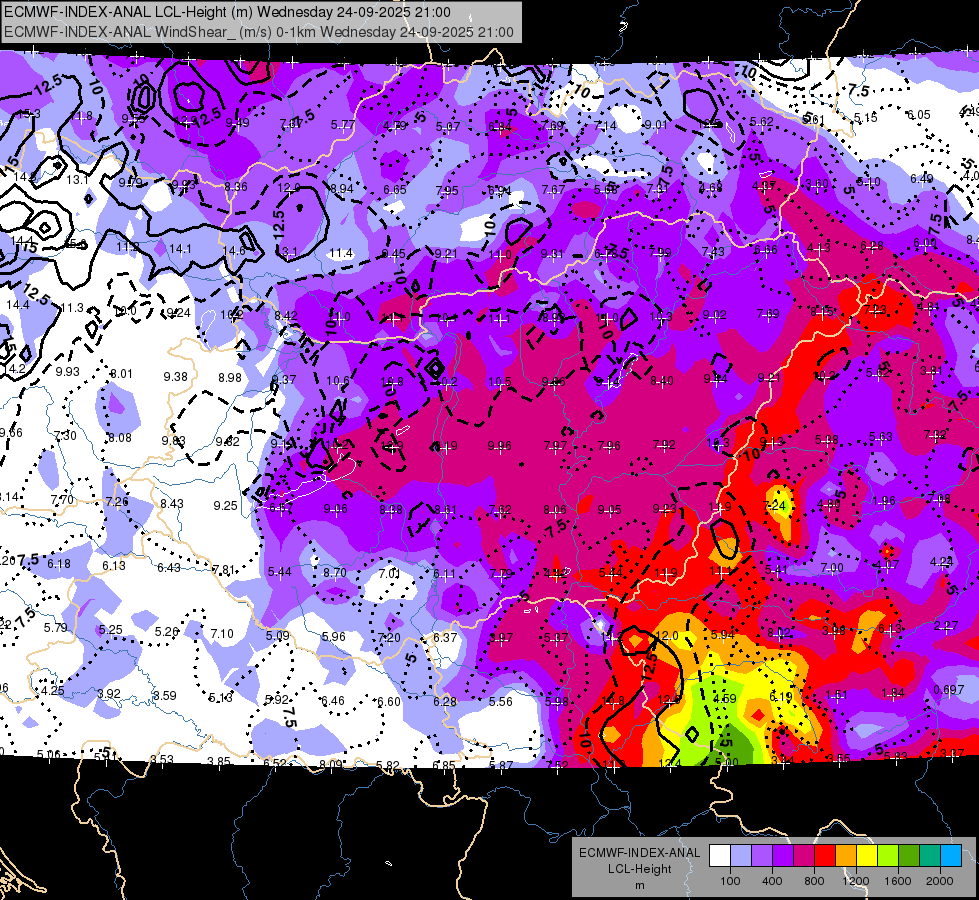
Task: Click the wind shear value 5.56
Action: tap(501, 701)
